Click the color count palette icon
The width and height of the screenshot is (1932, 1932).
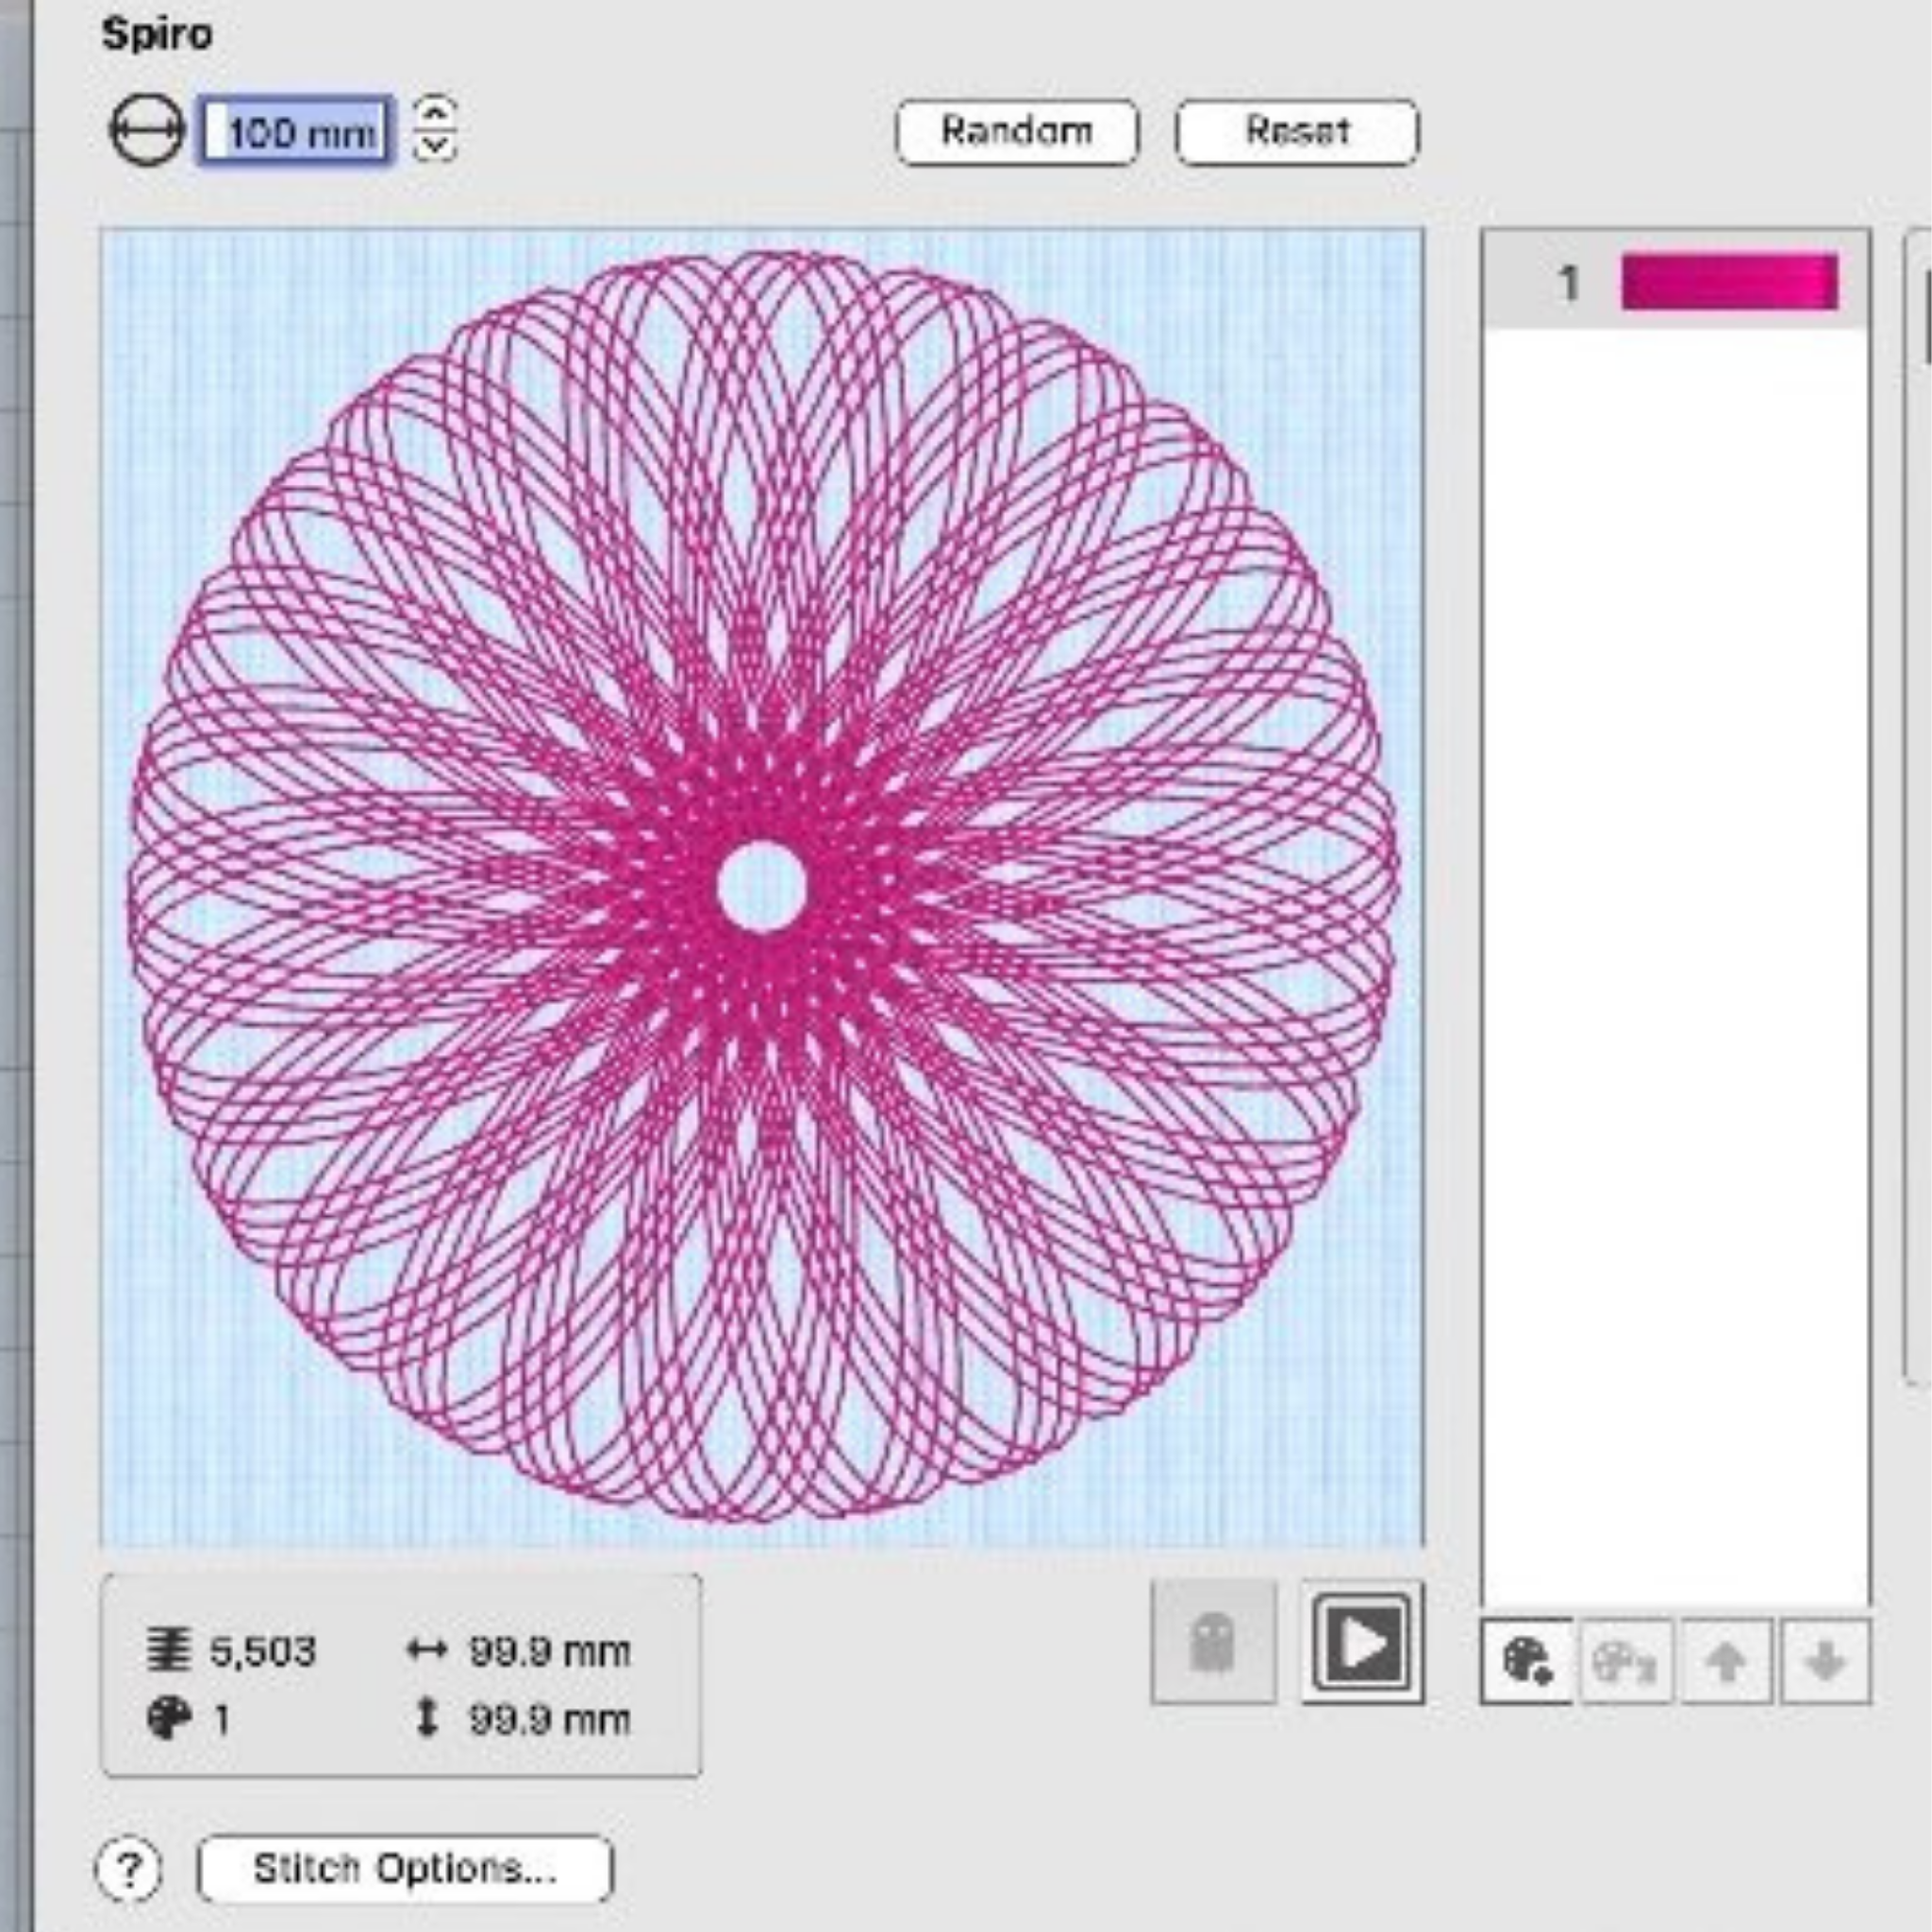point(168,1720)
